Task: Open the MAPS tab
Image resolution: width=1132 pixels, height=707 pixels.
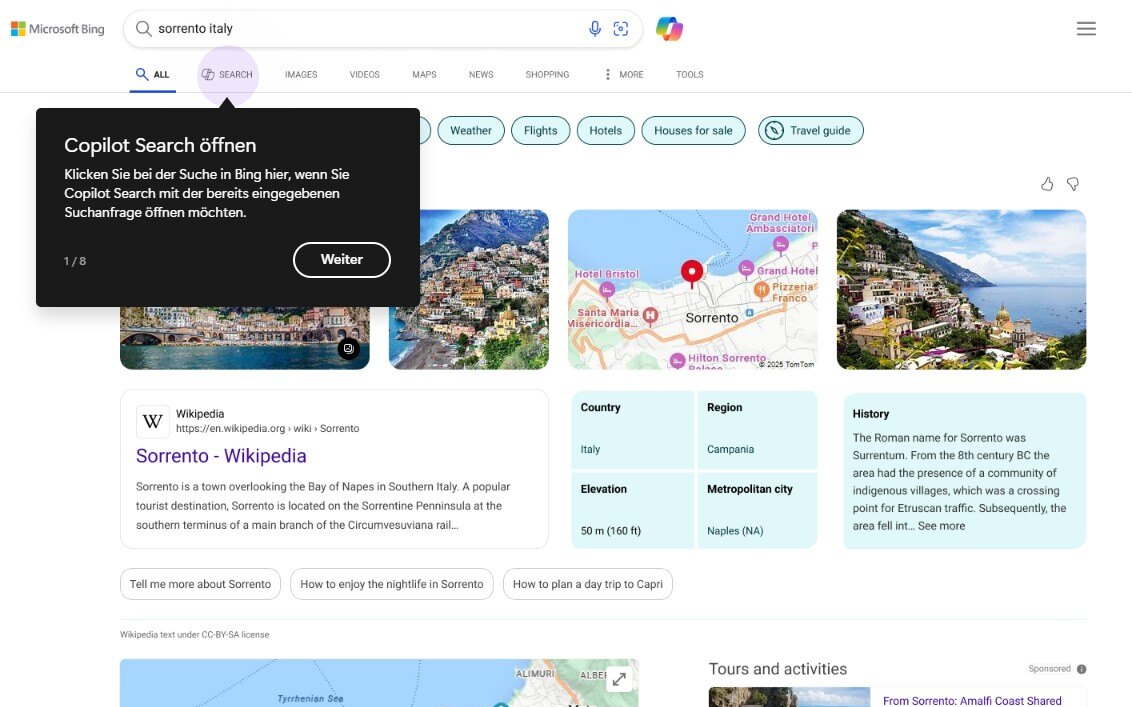Action: [424, 74]
